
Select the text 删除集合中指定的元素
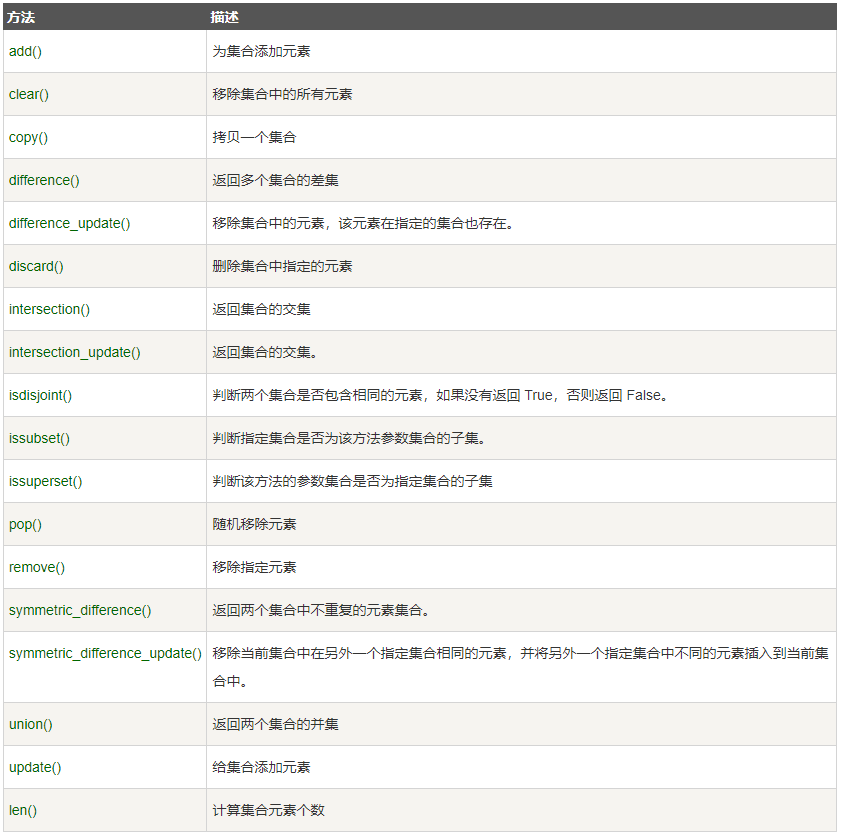click(282, 266)
